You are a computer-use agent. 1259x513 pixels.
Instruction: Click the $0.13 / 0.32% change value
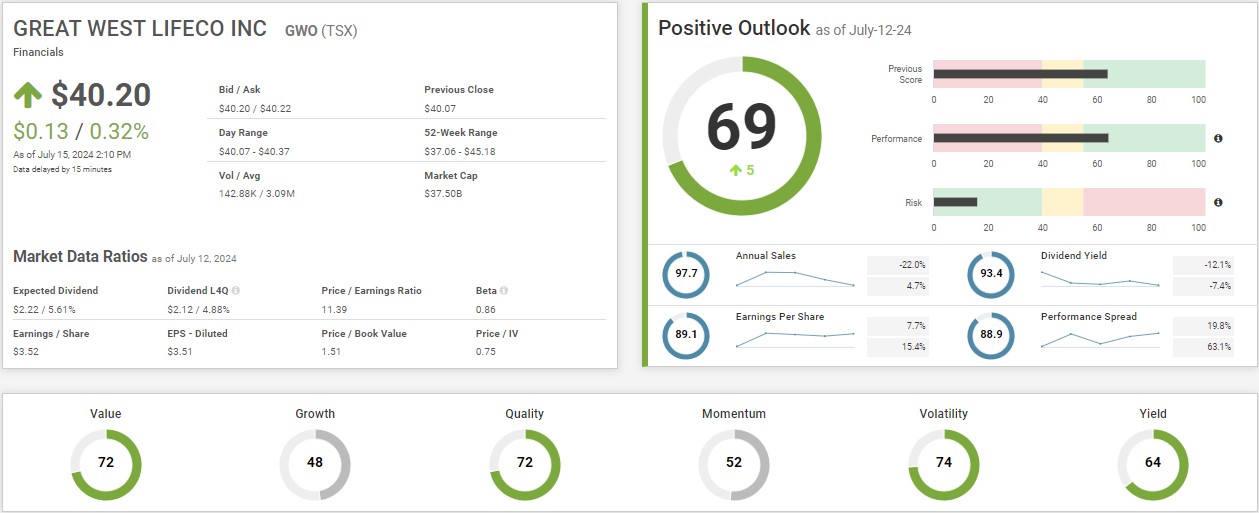point(81,131)
